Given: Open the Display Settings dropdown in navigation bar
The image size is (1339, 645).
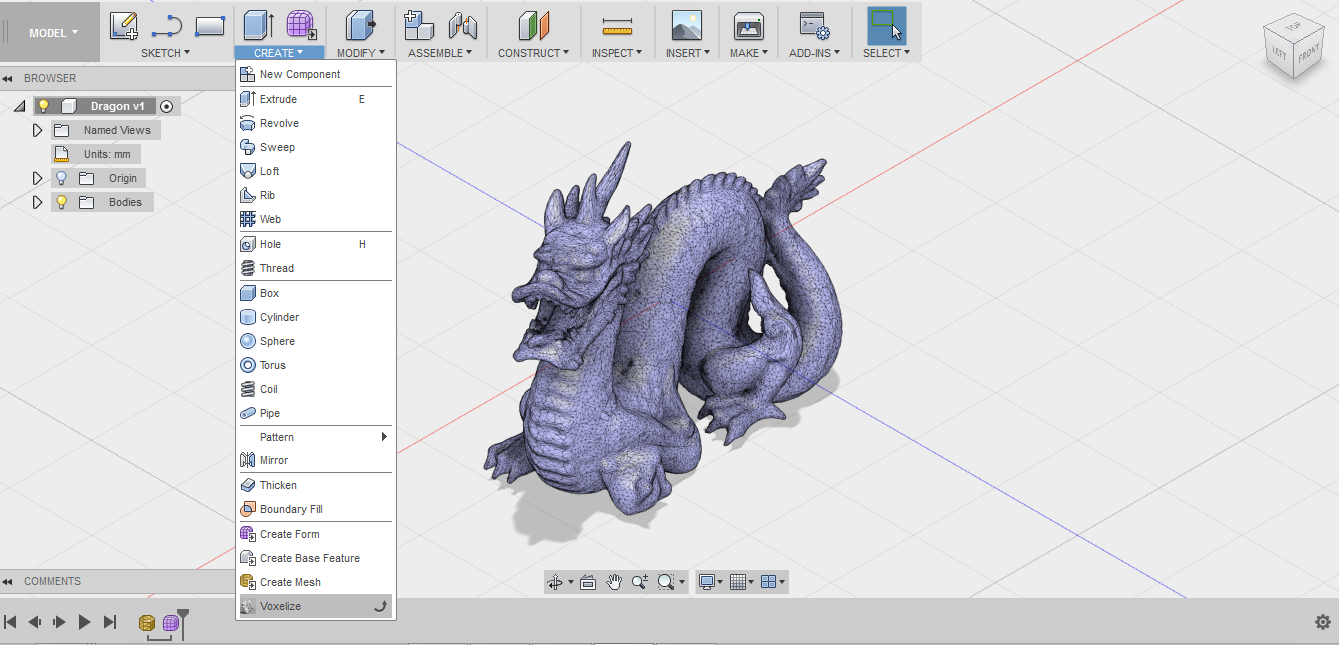Looking at the screenshot, I should point(711,582).
